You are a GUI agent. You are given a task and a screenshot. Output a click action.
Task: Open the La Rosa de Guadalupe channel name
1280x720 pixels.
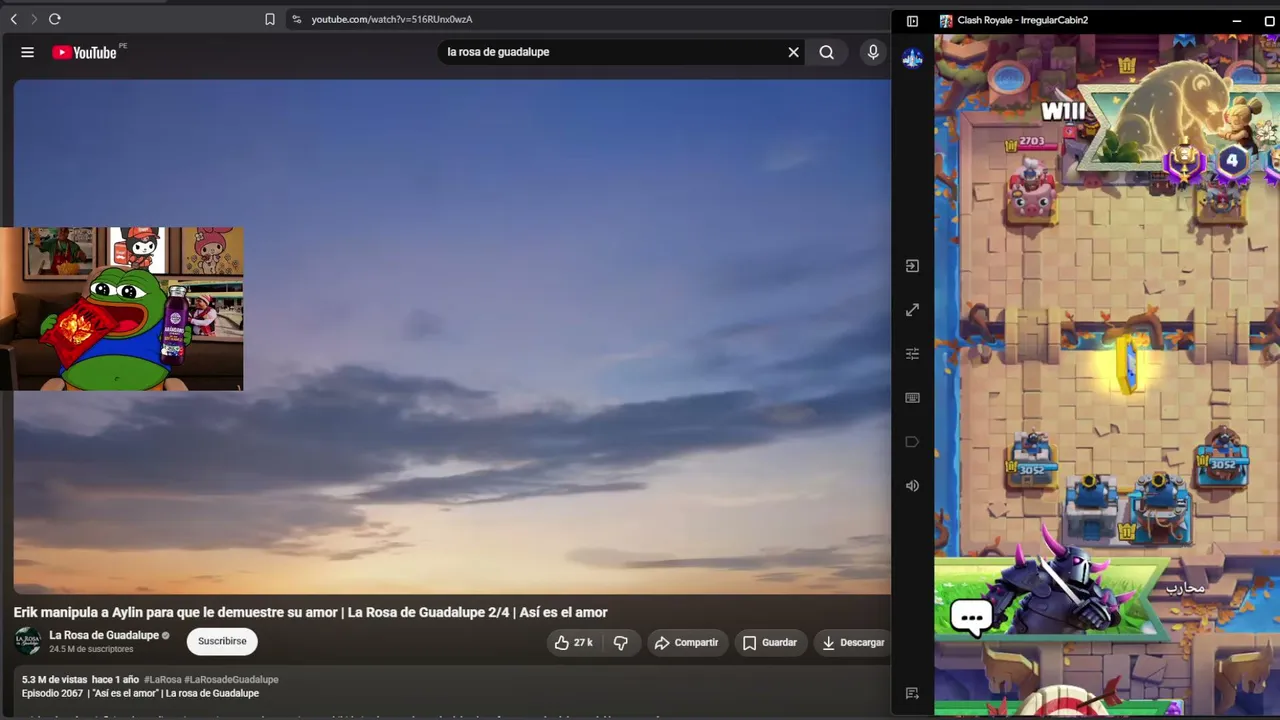pyautogui.click(x=104, y=635)
